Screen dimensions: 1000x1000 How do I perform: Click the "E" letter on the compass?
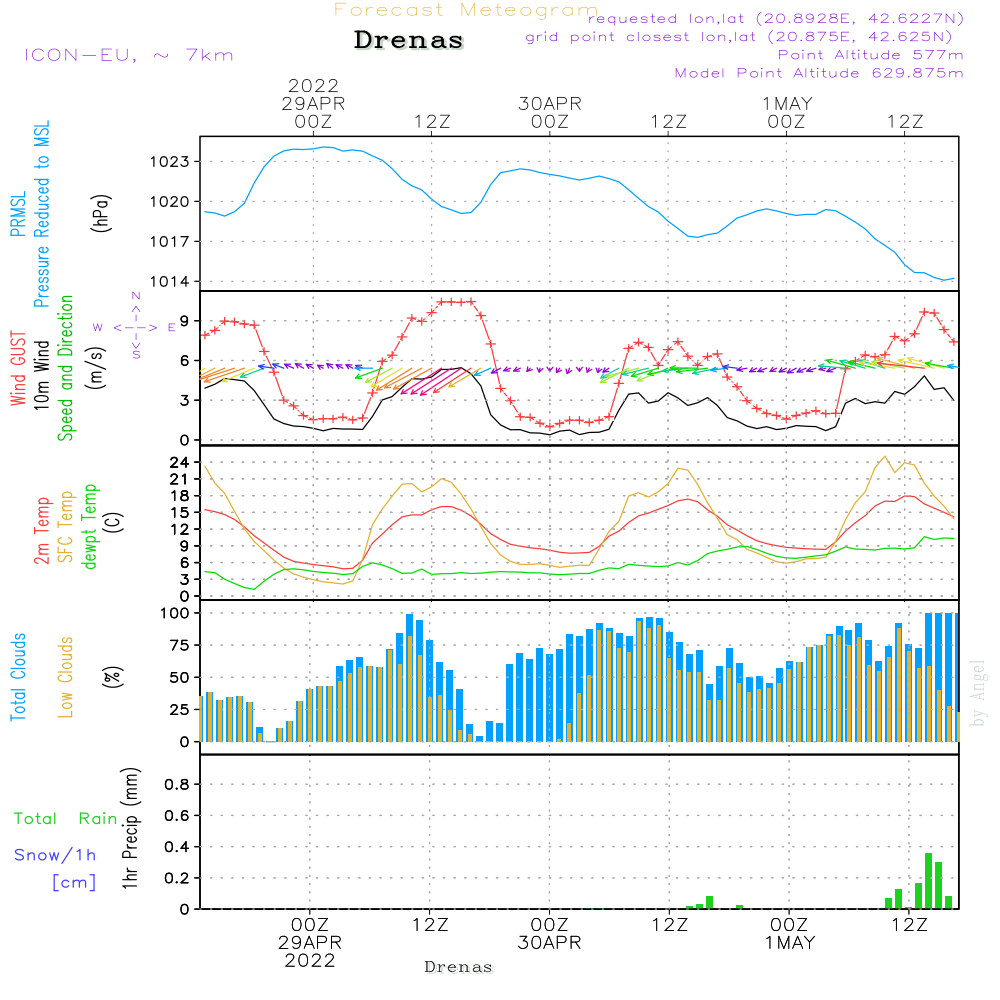click(x=171, y=328)
